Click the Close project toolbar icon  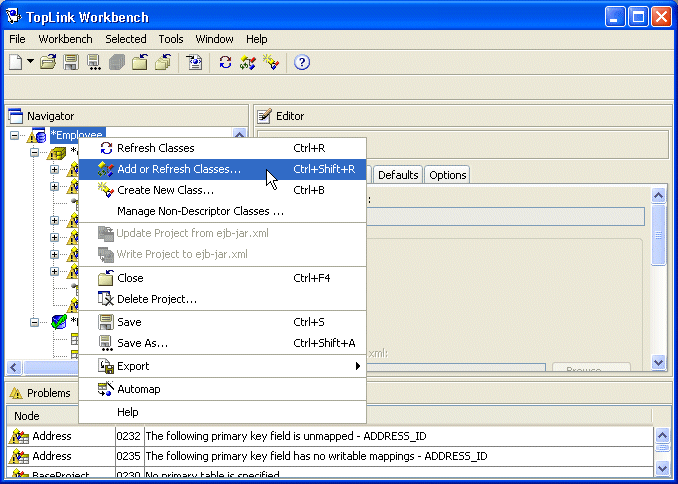tap(140, 62)
